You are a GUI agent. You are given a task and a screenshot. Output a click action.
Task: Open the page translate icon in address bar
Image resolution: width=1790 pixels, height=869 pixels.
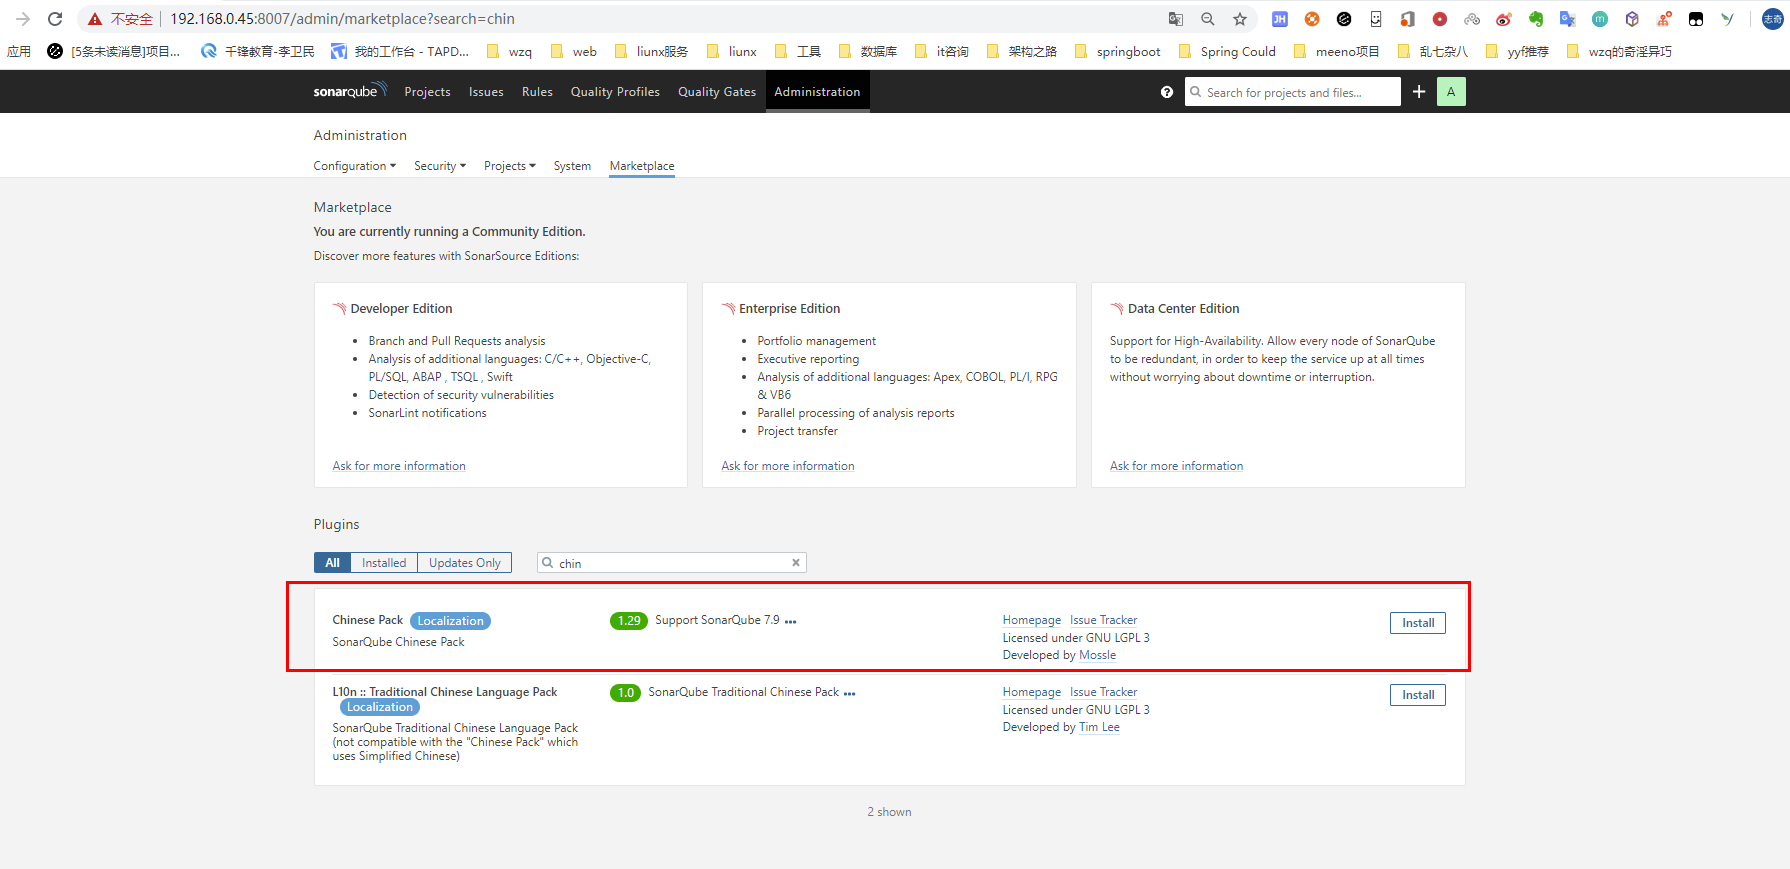(1176, 19)
